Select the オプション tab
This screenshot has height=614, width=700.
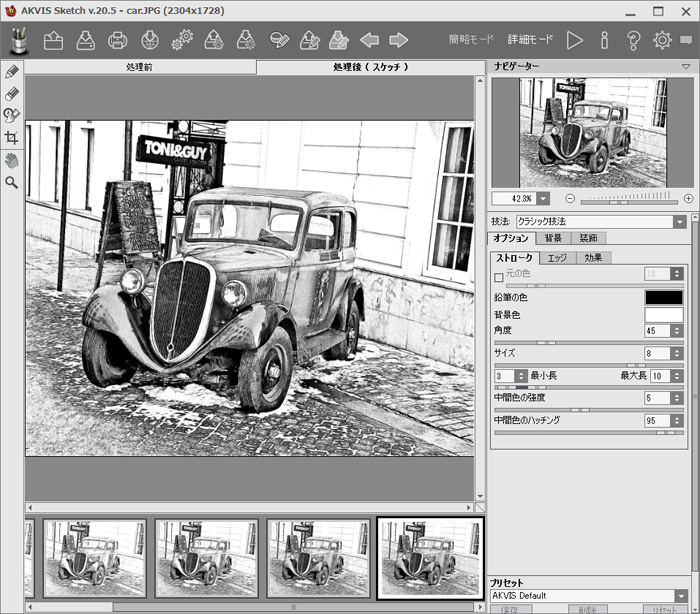[x=511, y=238]
